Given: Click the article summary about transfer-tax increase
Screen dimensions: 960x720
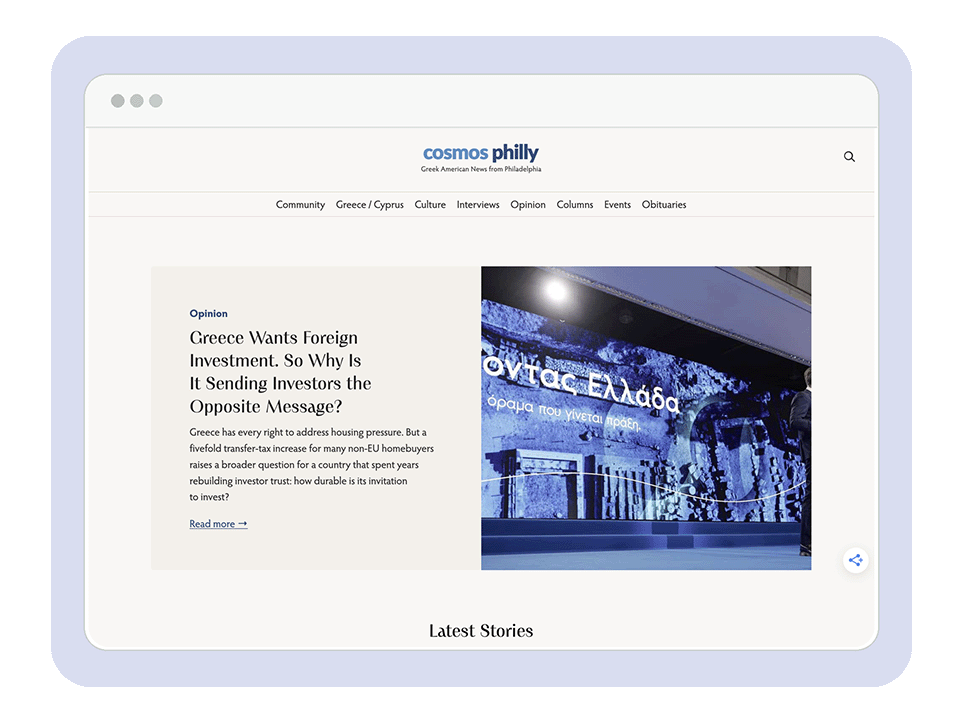Looking at the screenshot, I should [312, 465].
